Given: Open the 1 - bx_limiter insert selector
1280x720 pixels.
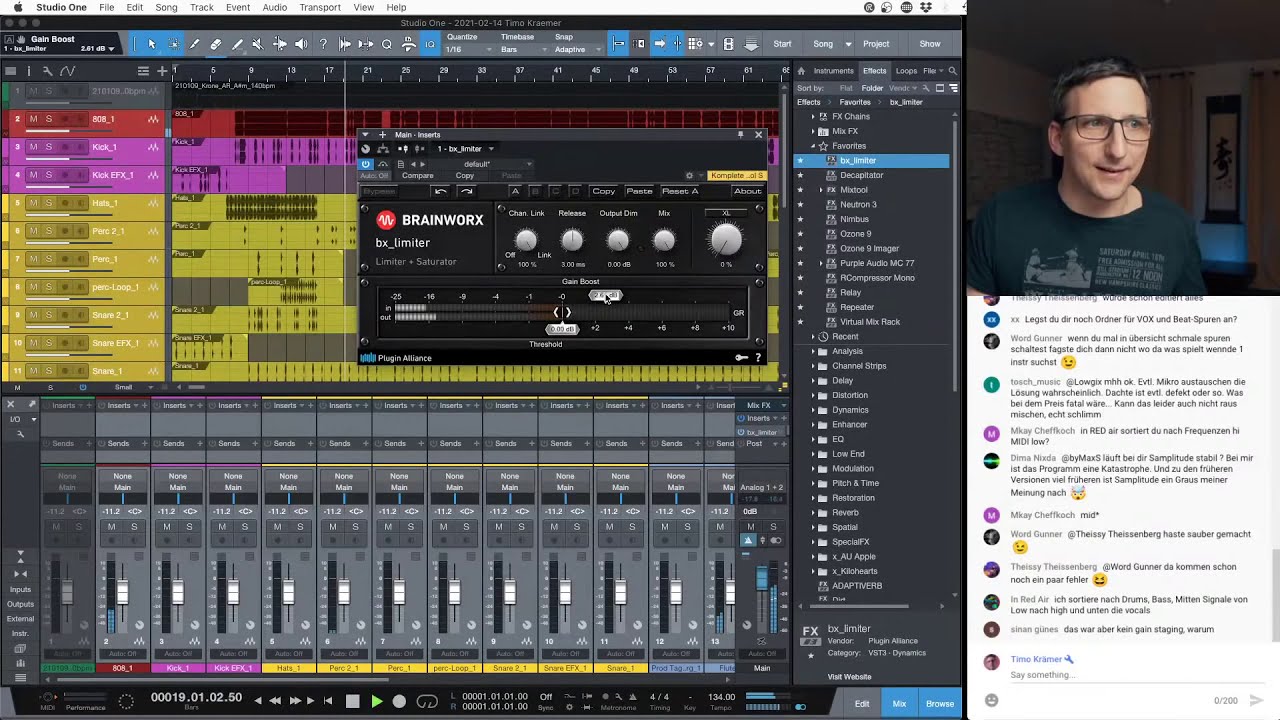Looking at the screenshot, I should (466, 148).
